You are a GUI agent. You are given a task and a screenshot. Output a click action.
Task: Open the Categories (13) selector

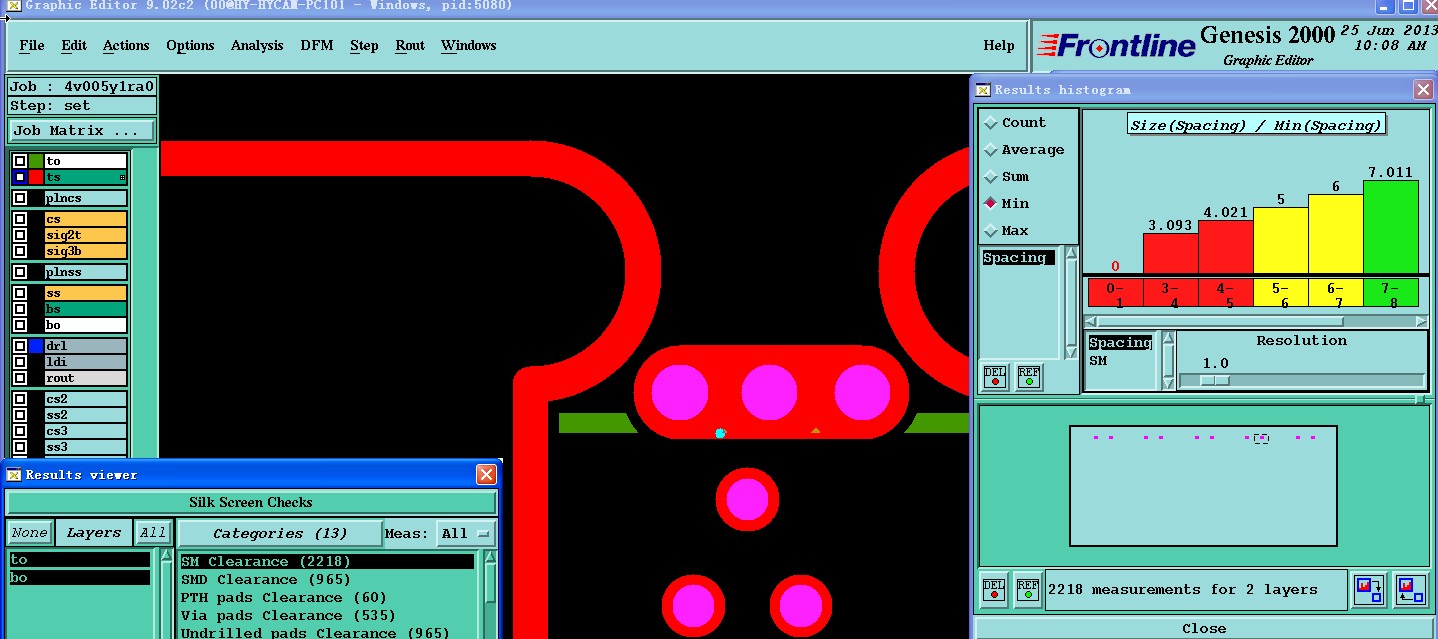coord(279,533)
